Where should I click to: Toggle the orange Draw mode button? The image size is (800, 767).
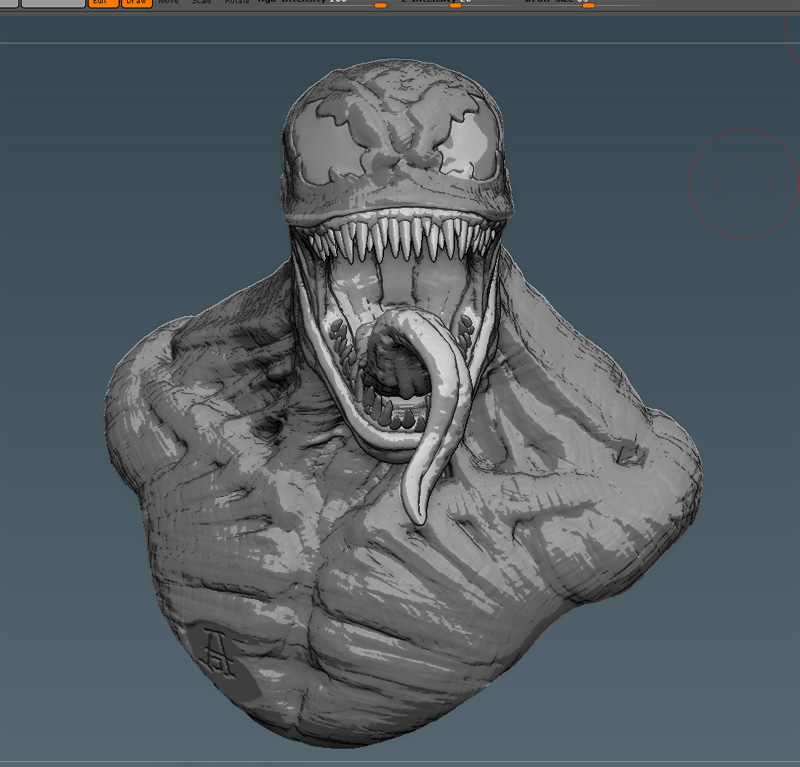pyautogui.click(x=137, y=3)
